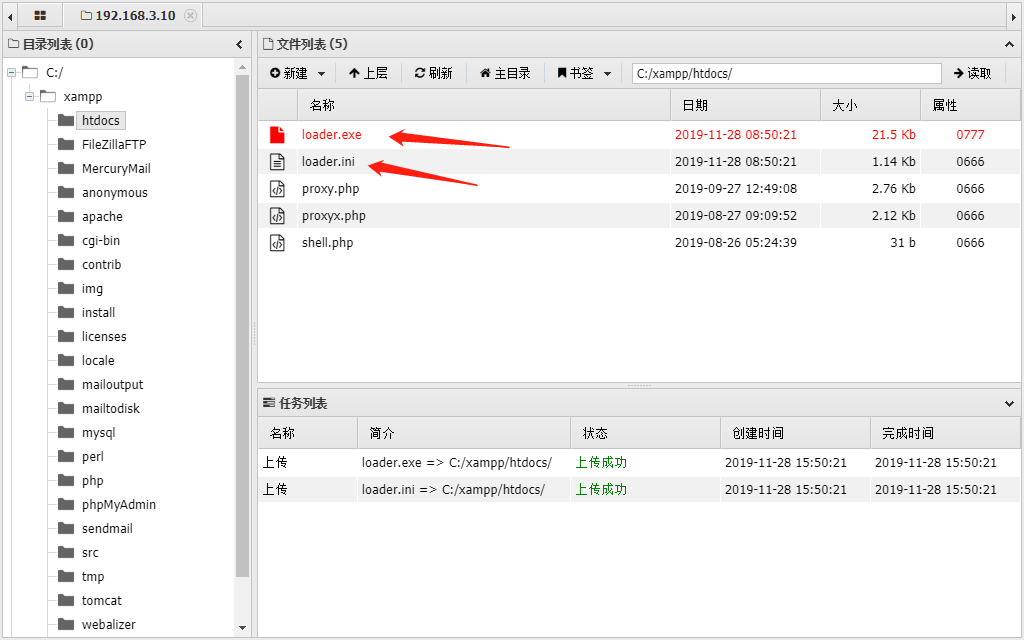Close the 192.168.3.10 tab
The width and height of the screenshot is (1024, 640).
coord(190,16)
